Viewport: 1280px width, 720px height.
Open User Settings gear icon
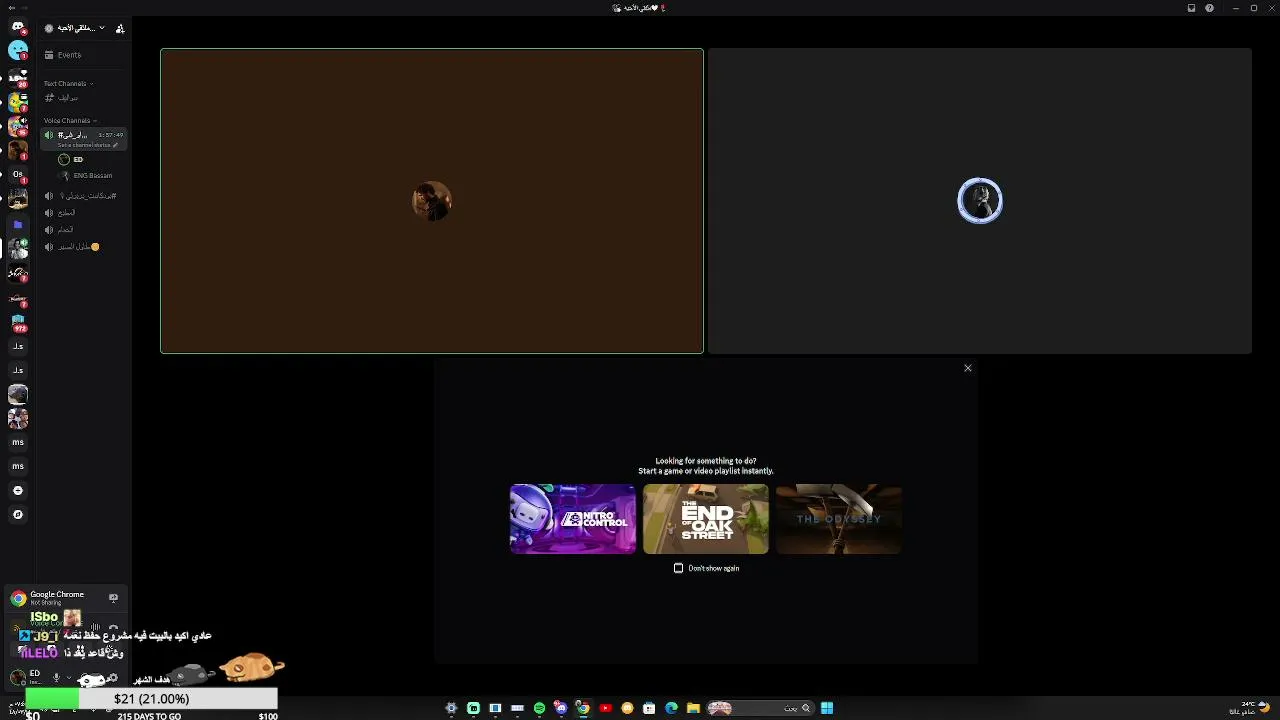(x=112, y=677)
